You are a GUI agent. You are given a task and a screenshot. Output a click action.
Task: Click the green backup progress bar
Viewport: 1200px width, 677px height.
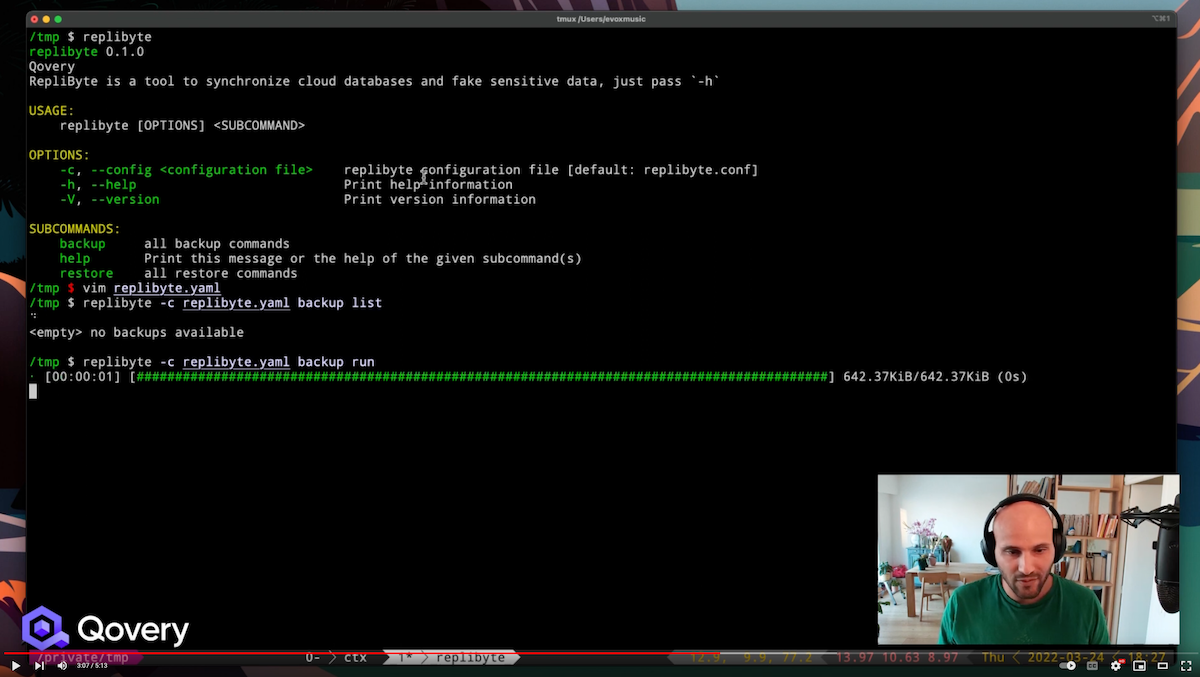[482, 377]
